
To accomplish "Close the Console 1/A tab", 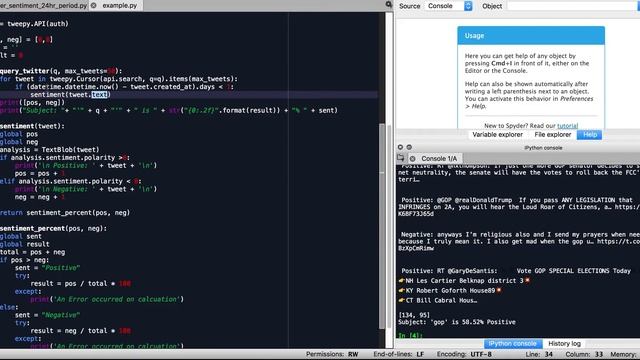I will pyautogui.click(x=413, y=158).
